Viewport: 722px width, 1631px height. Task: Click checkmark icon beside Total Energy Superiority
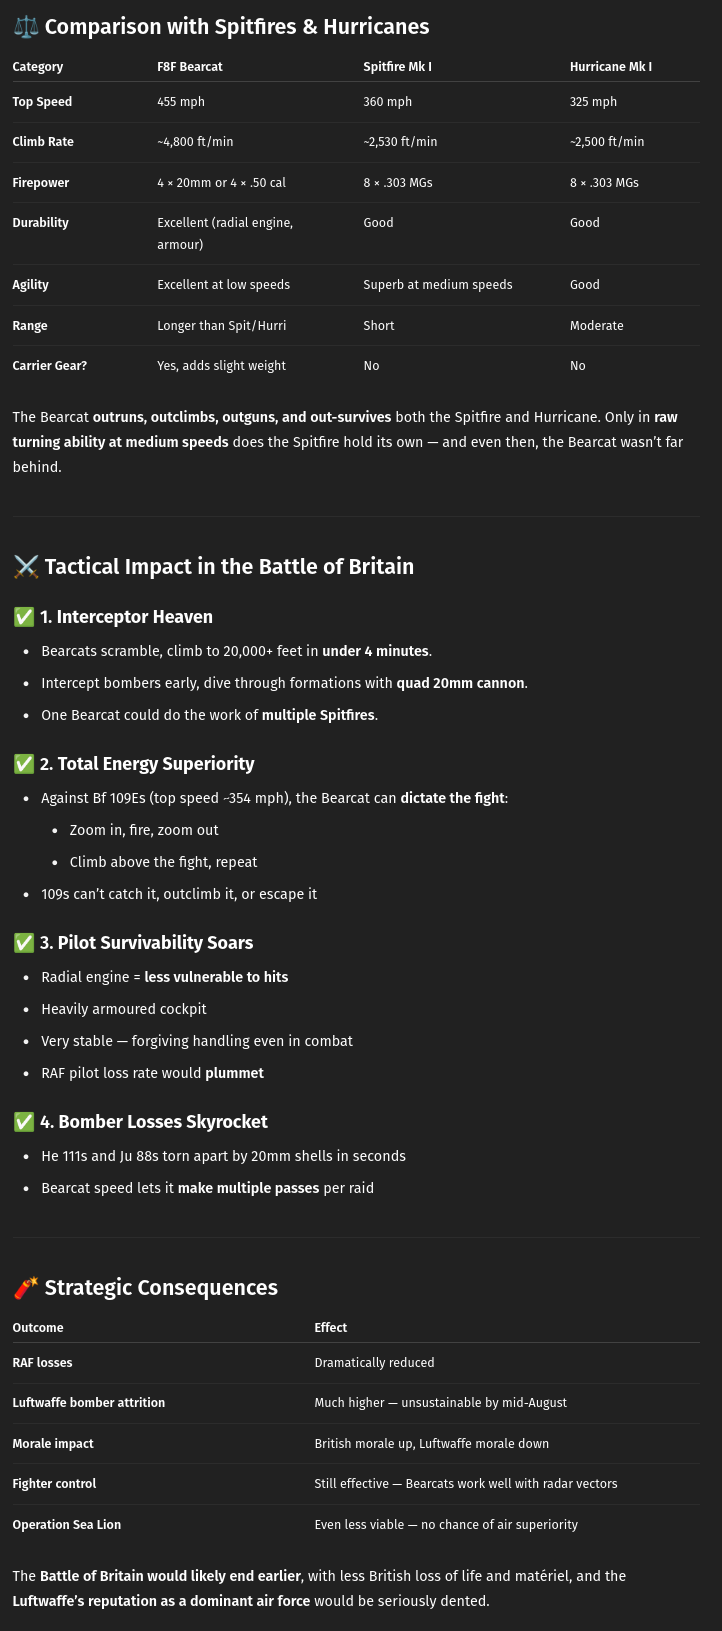[24, 764]
